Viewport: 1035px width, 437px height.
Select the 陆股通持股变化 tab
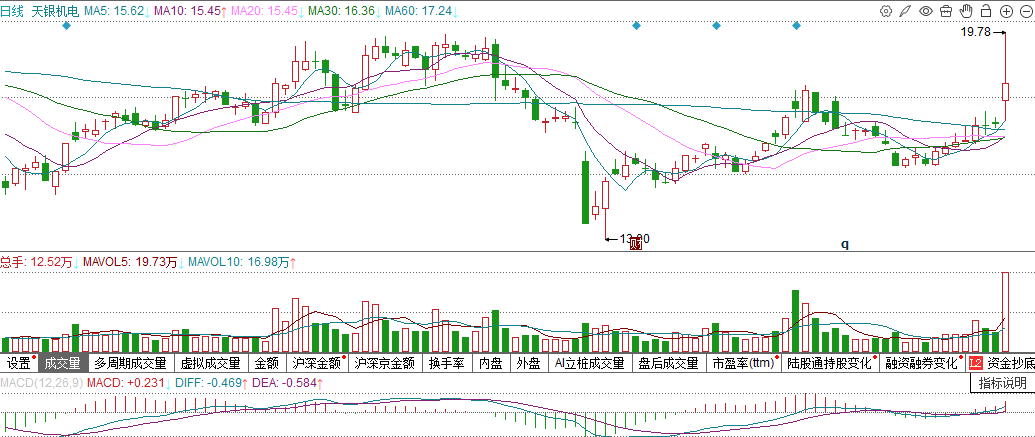click(x=828, y=364)
